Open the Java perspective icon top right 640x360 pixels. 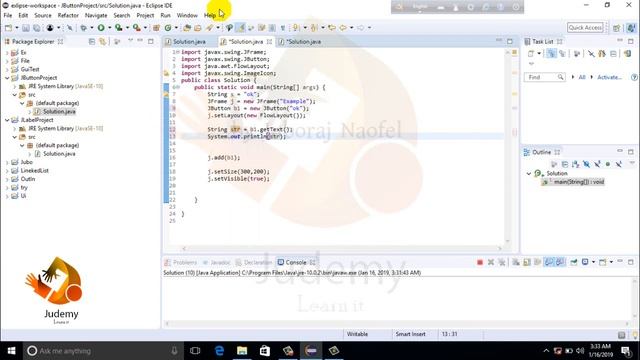click(x=631, y=28)
